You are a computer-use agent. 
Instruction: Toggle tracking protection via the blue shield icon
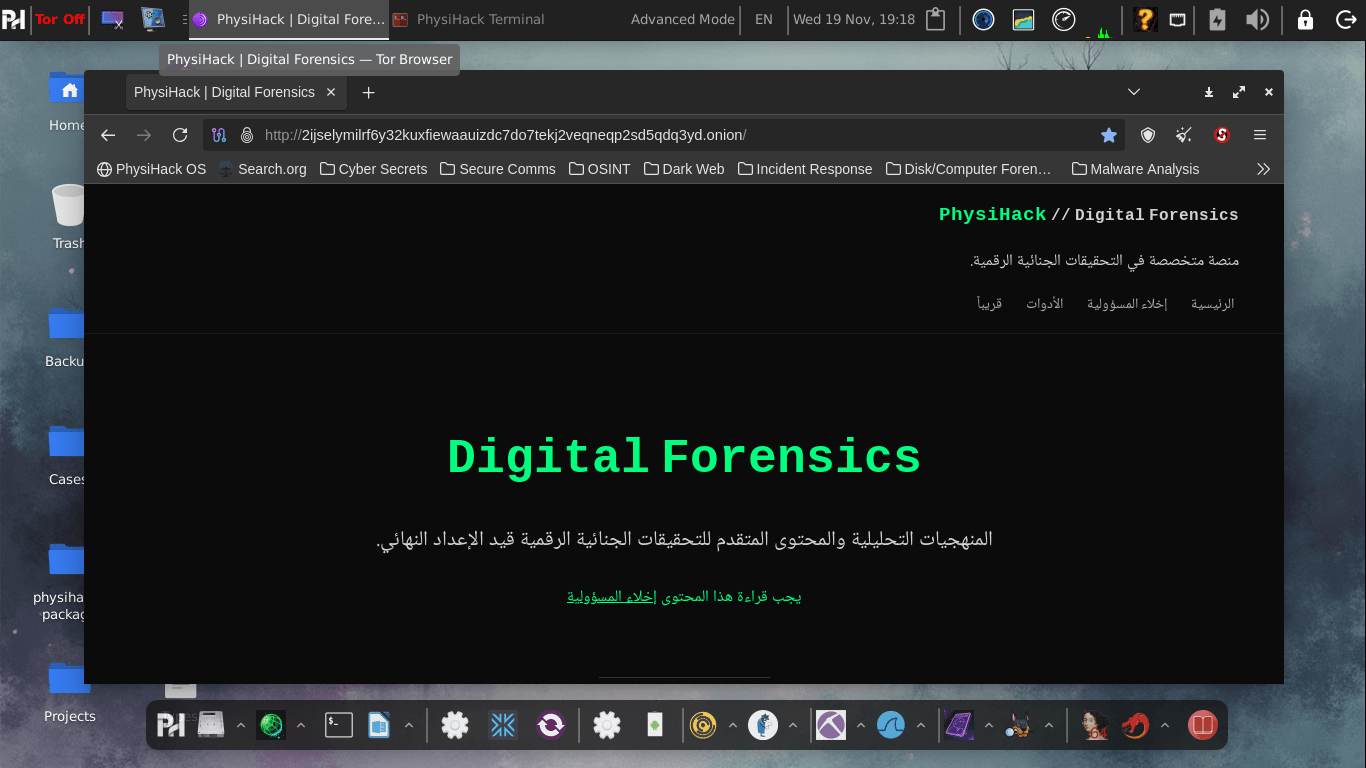(1147, 134)
